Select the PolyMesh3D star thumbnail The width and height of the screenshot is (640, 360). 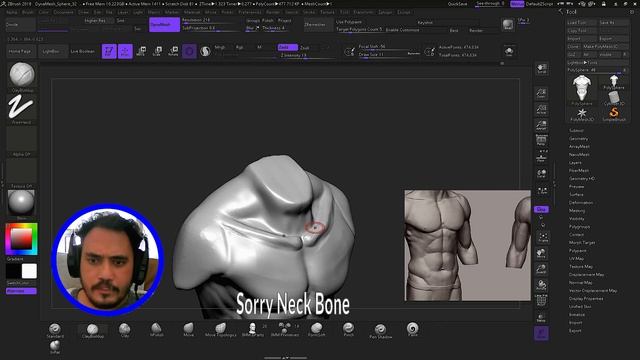[x=582, y=113]
